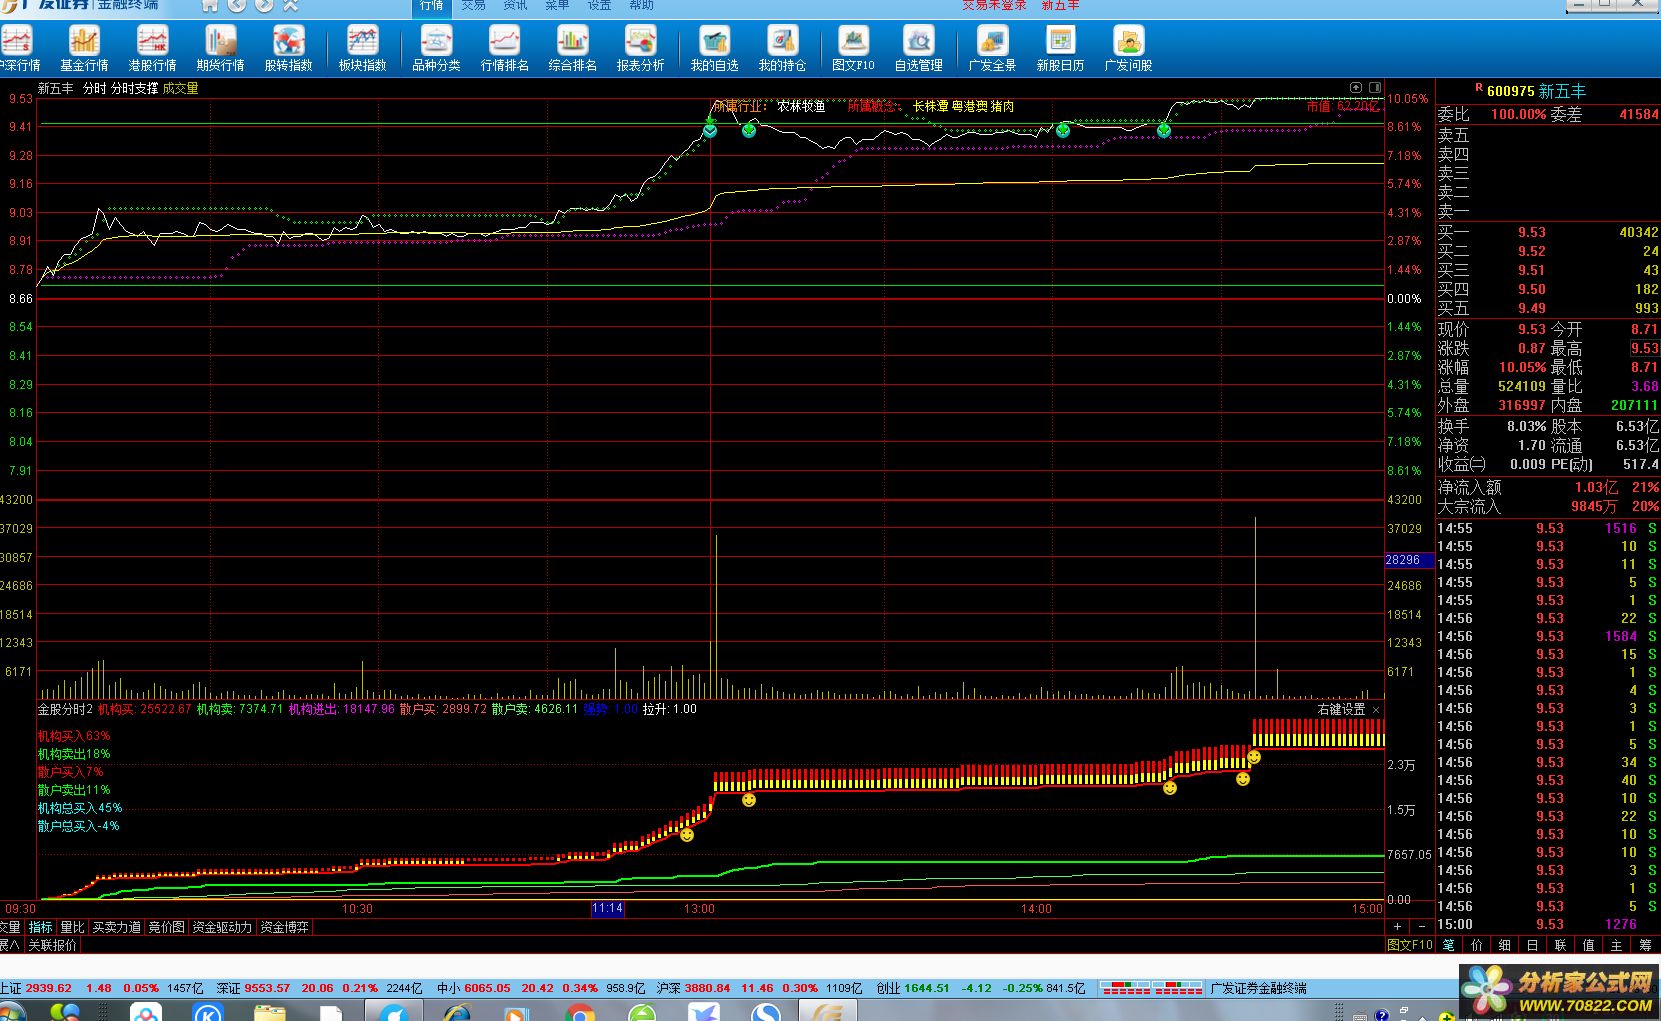The height and width of the screenshot is (1021, 1661).
Task: Click the back arrow in title bar
Action: [x=237, y=5]
